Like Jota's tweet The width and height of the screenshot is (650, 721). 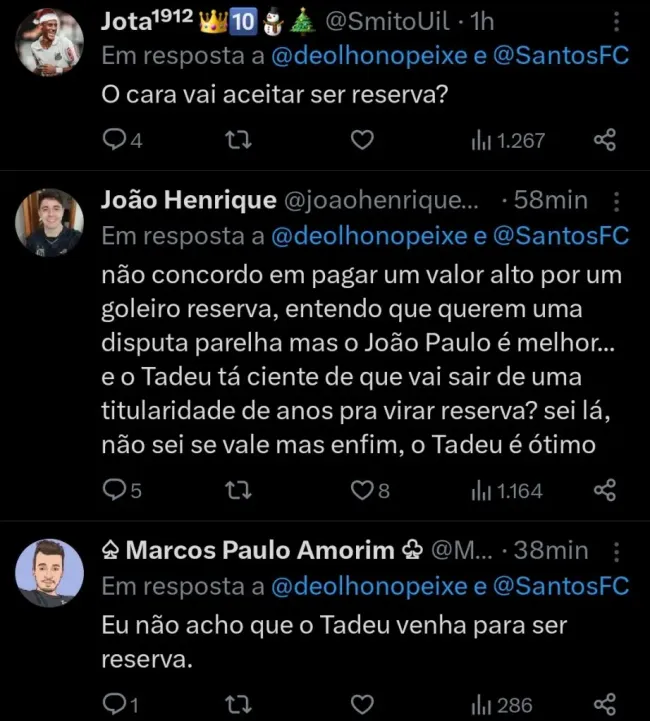362,140
